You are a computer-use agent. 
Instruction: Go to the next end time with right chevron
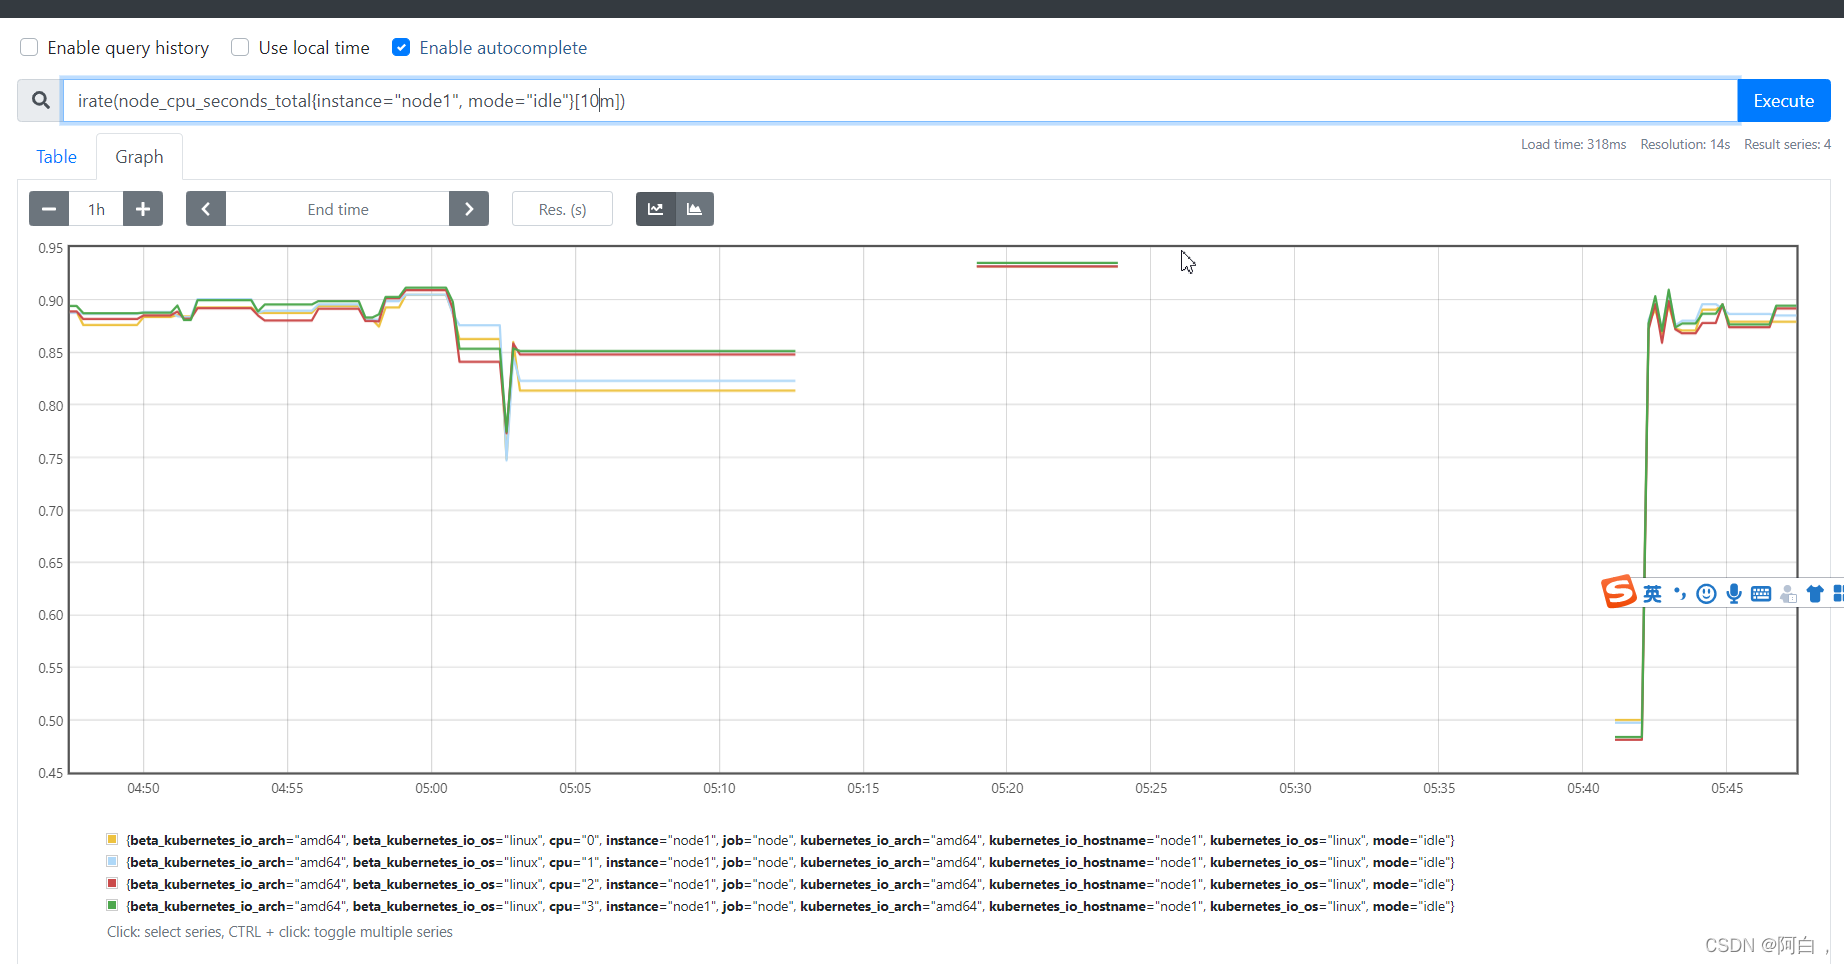coord(469,209)
